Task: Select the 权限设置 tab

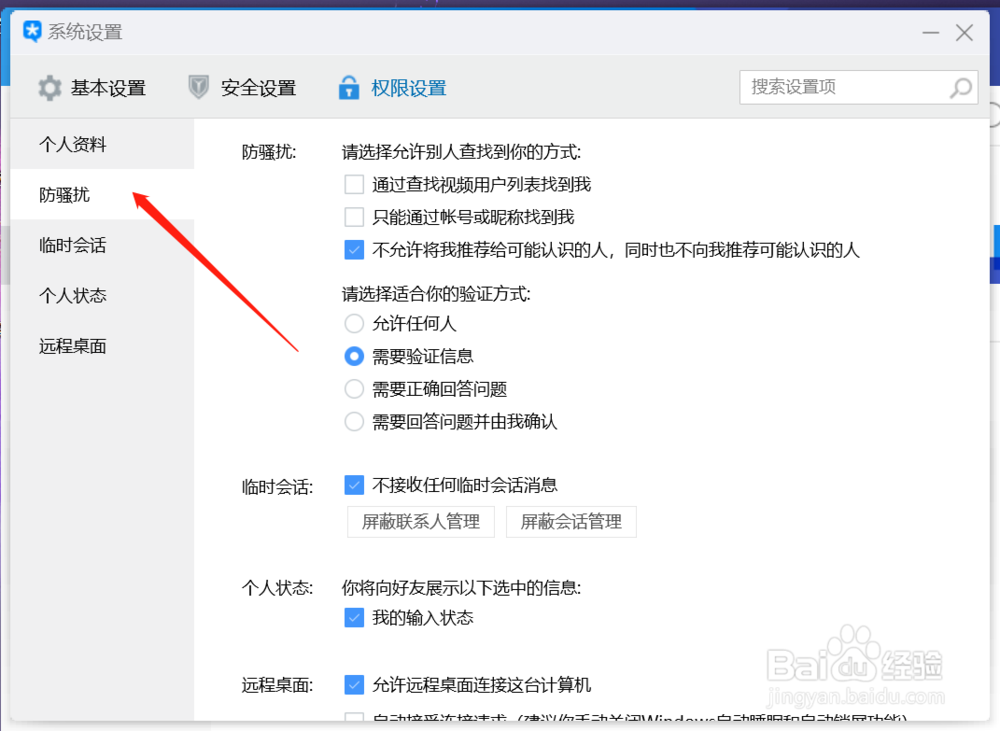Action: tap(392, 88)
